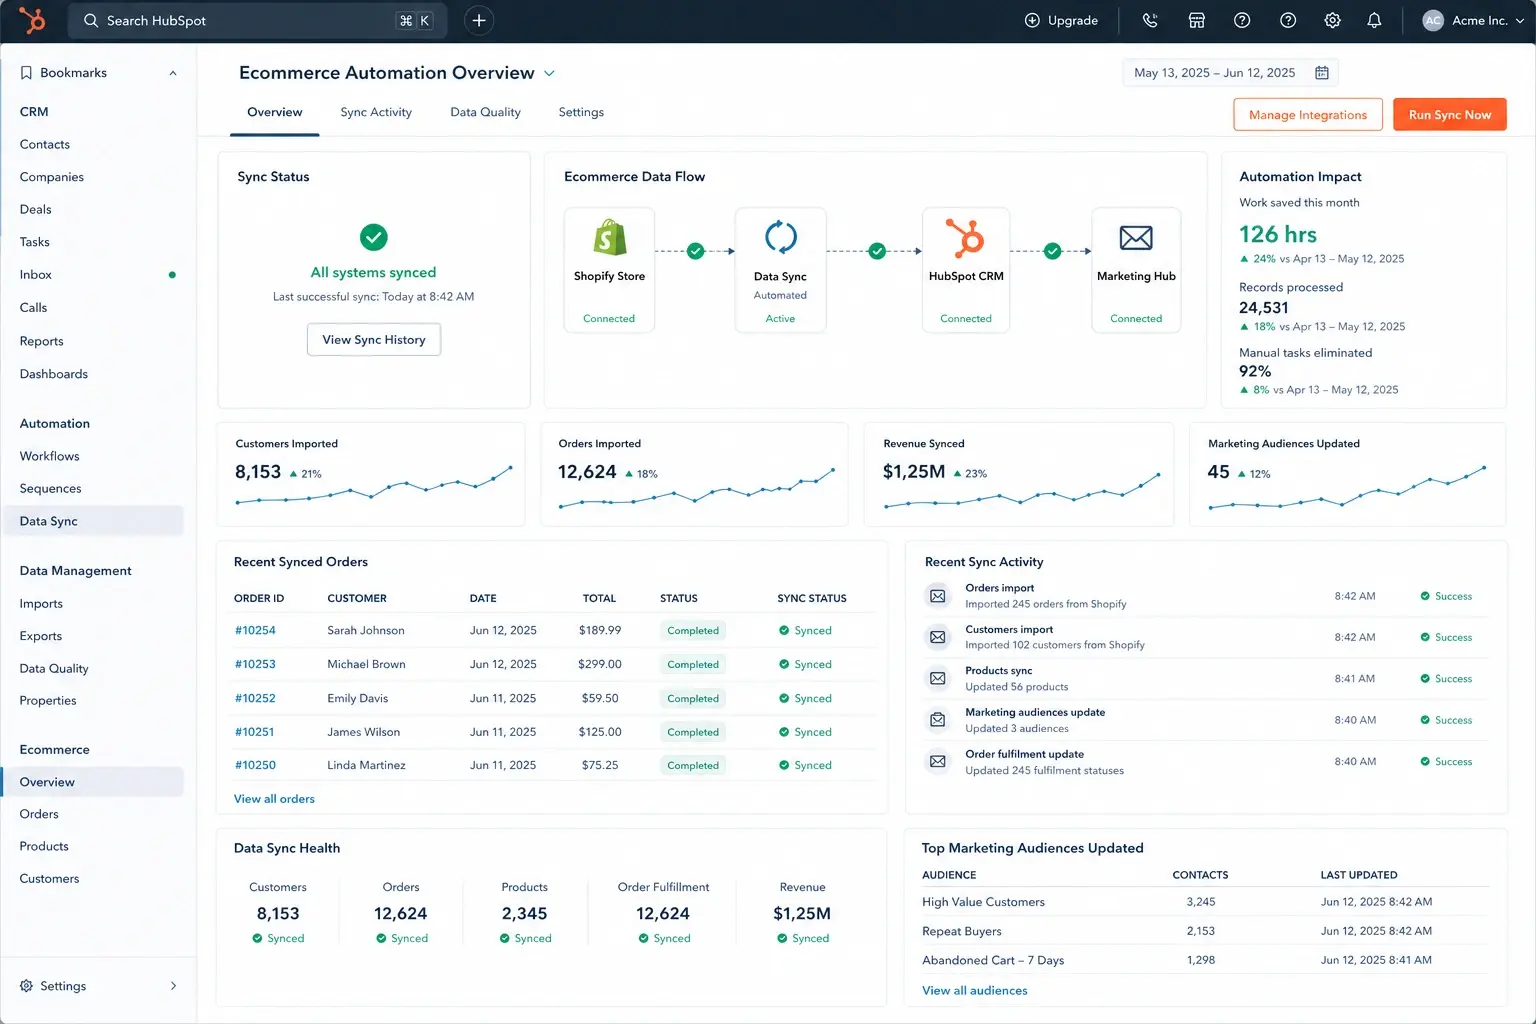
Task: Click the sidebar Settings gear icon
Action: tap(26, 986)
